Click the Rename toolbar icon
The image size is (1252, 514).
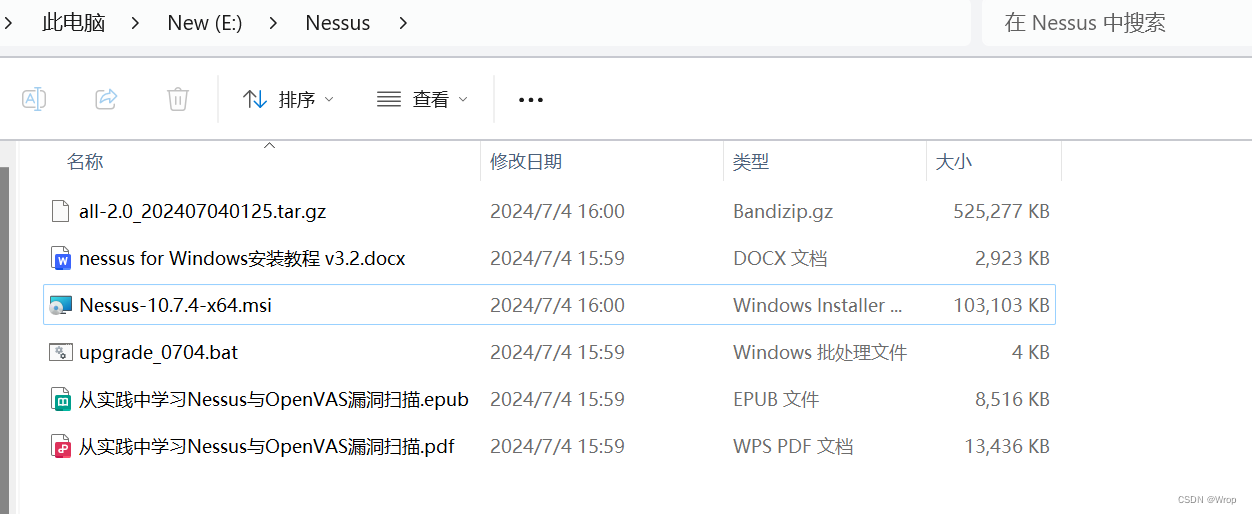(34, 99)
